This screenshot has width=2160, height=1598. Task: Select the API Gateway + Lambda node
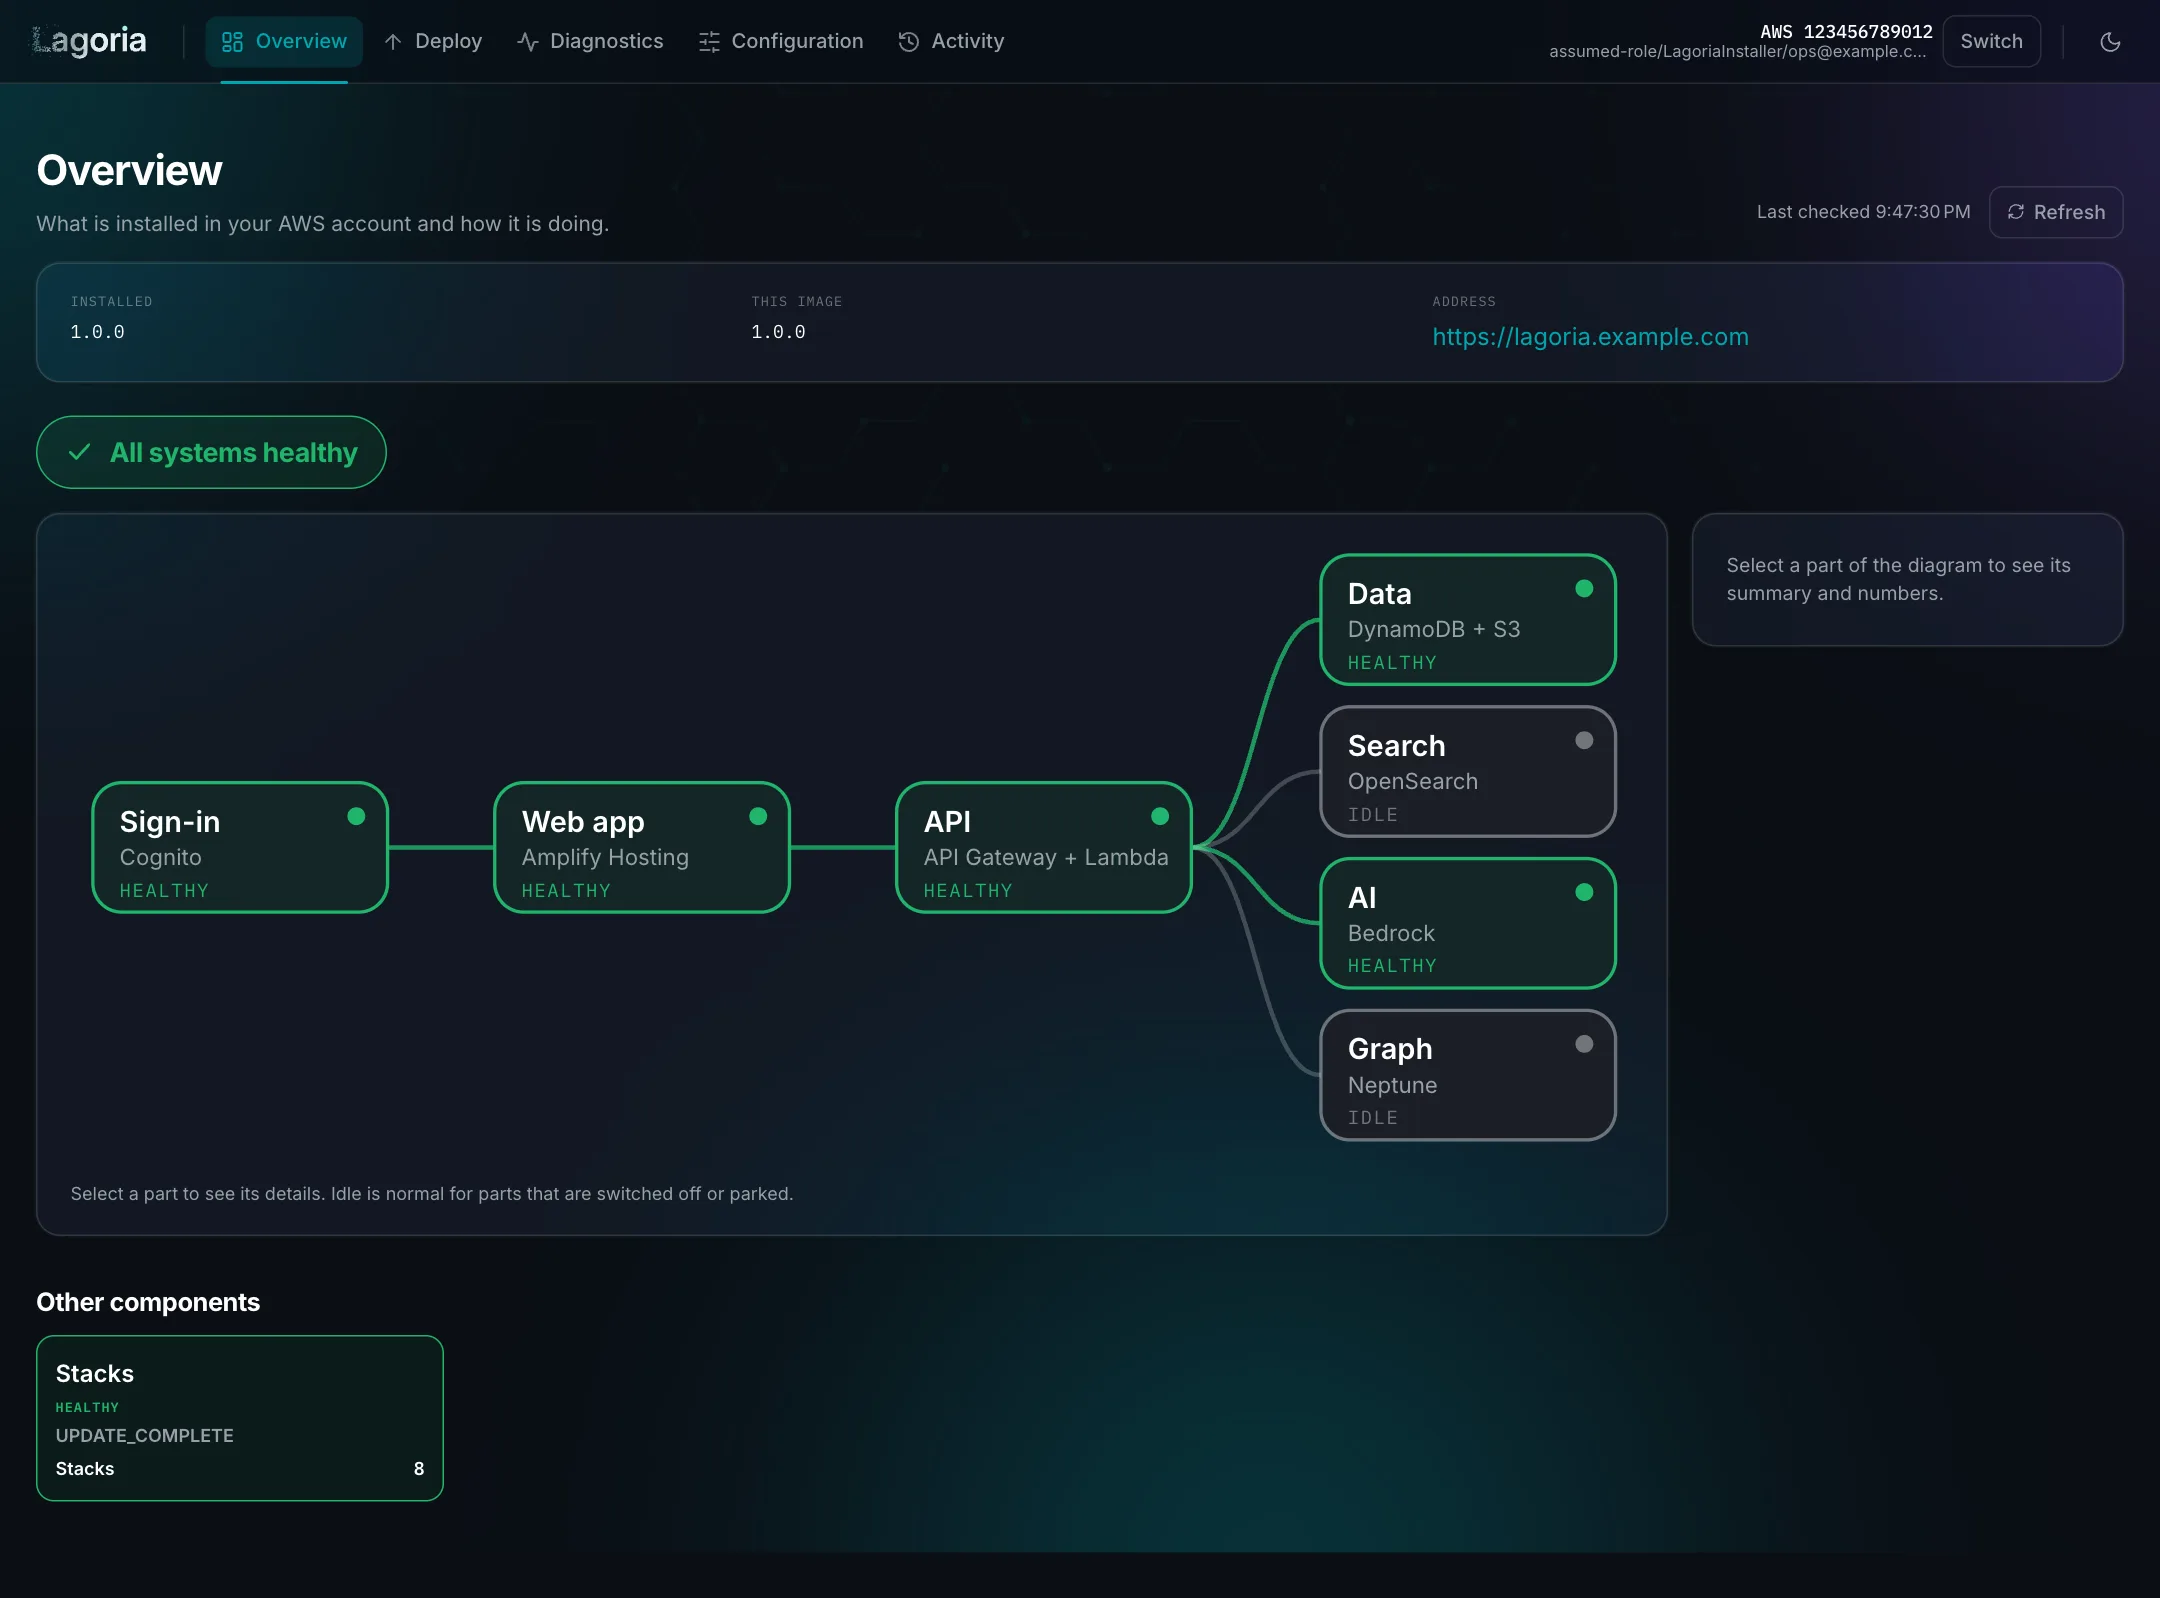coord(1044,847)
